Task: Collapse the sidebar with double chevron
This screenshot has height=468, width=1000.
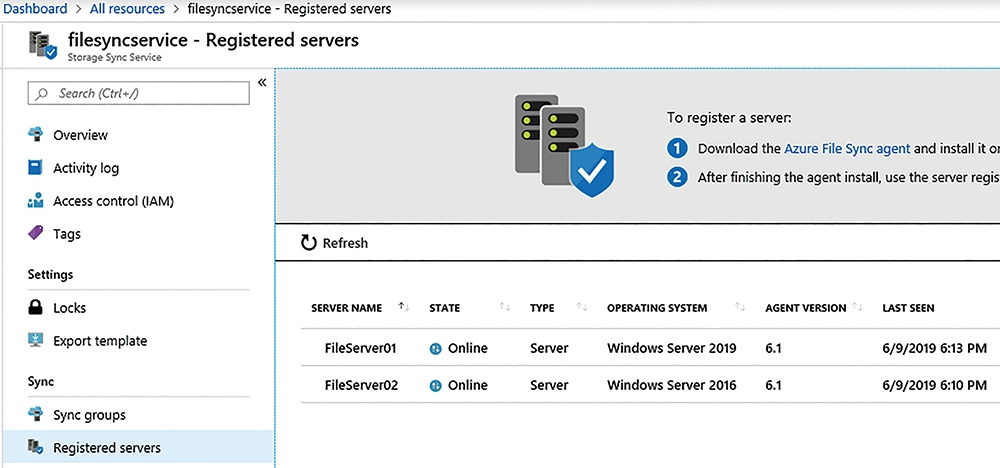Action: 261,82
